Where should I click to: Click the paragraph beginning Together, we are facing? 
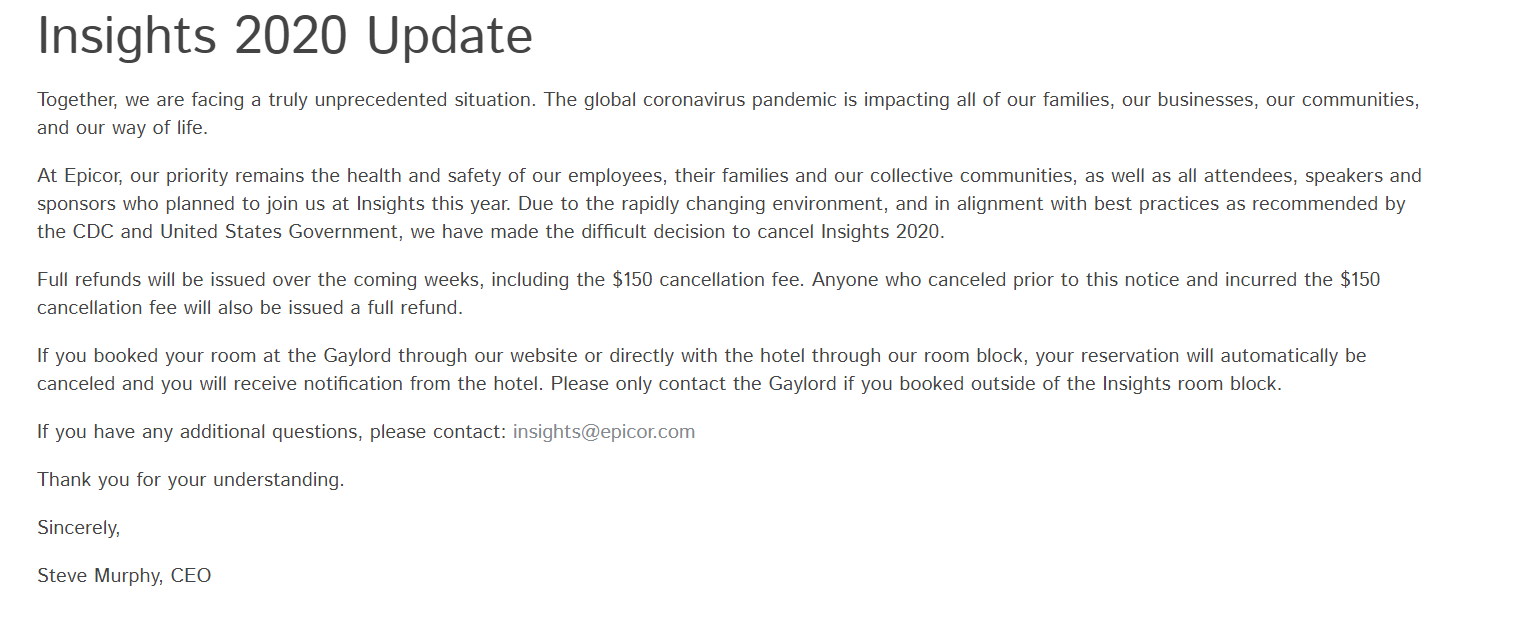pos(728,114)
